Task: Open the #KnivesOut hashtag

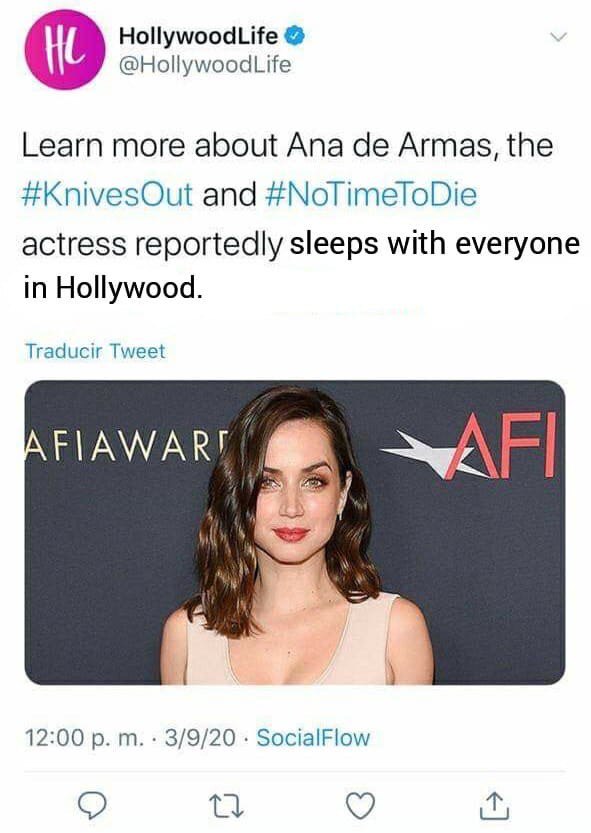Action: [107, 194]
